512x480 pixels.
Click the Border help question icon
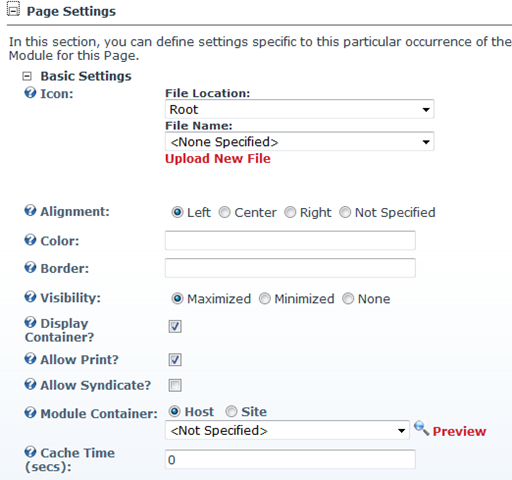coord(30,267)
